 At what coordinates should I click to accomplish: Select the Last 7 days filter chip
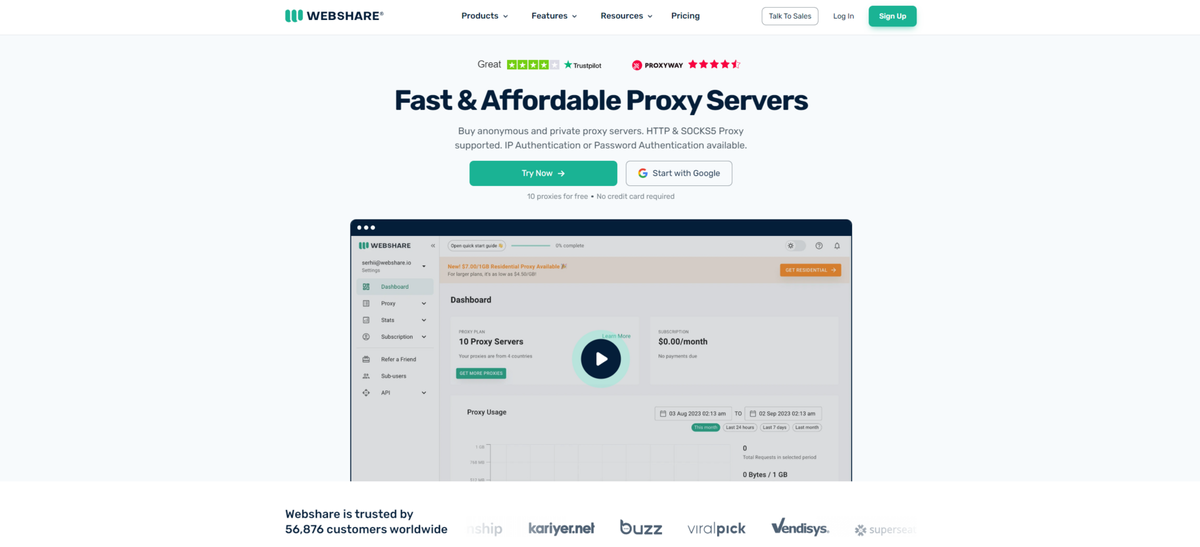point(775,427)
